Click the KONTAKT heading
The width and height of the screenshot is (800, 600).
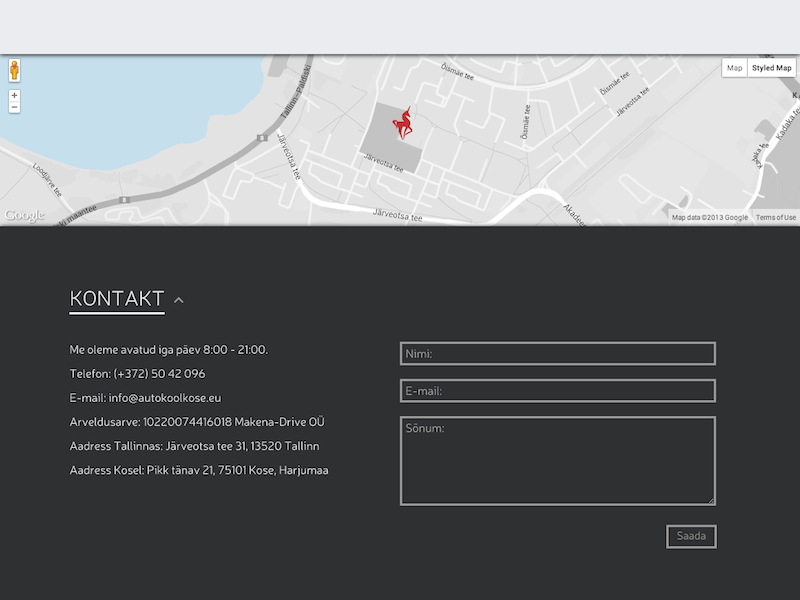pyautogui.click(x=115, y=297)
